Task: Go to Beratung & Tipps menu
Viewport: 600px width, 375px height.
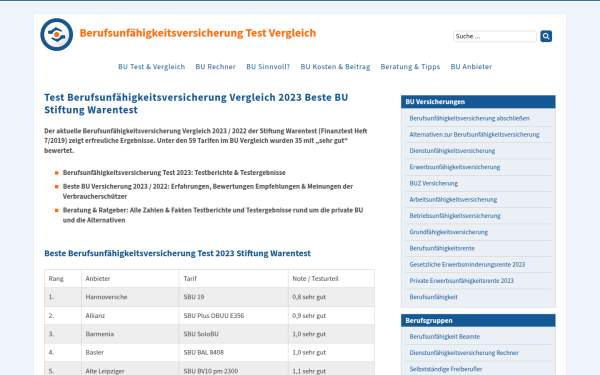Action: pyautogui.click(x=410, y=67)
